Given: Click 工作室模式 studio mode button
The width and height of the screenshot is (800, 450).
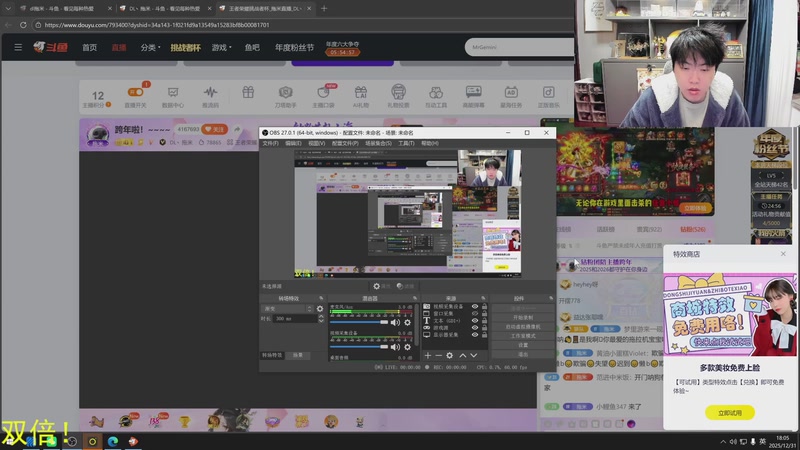Looking at the screenshot, I should coord(523,336).
